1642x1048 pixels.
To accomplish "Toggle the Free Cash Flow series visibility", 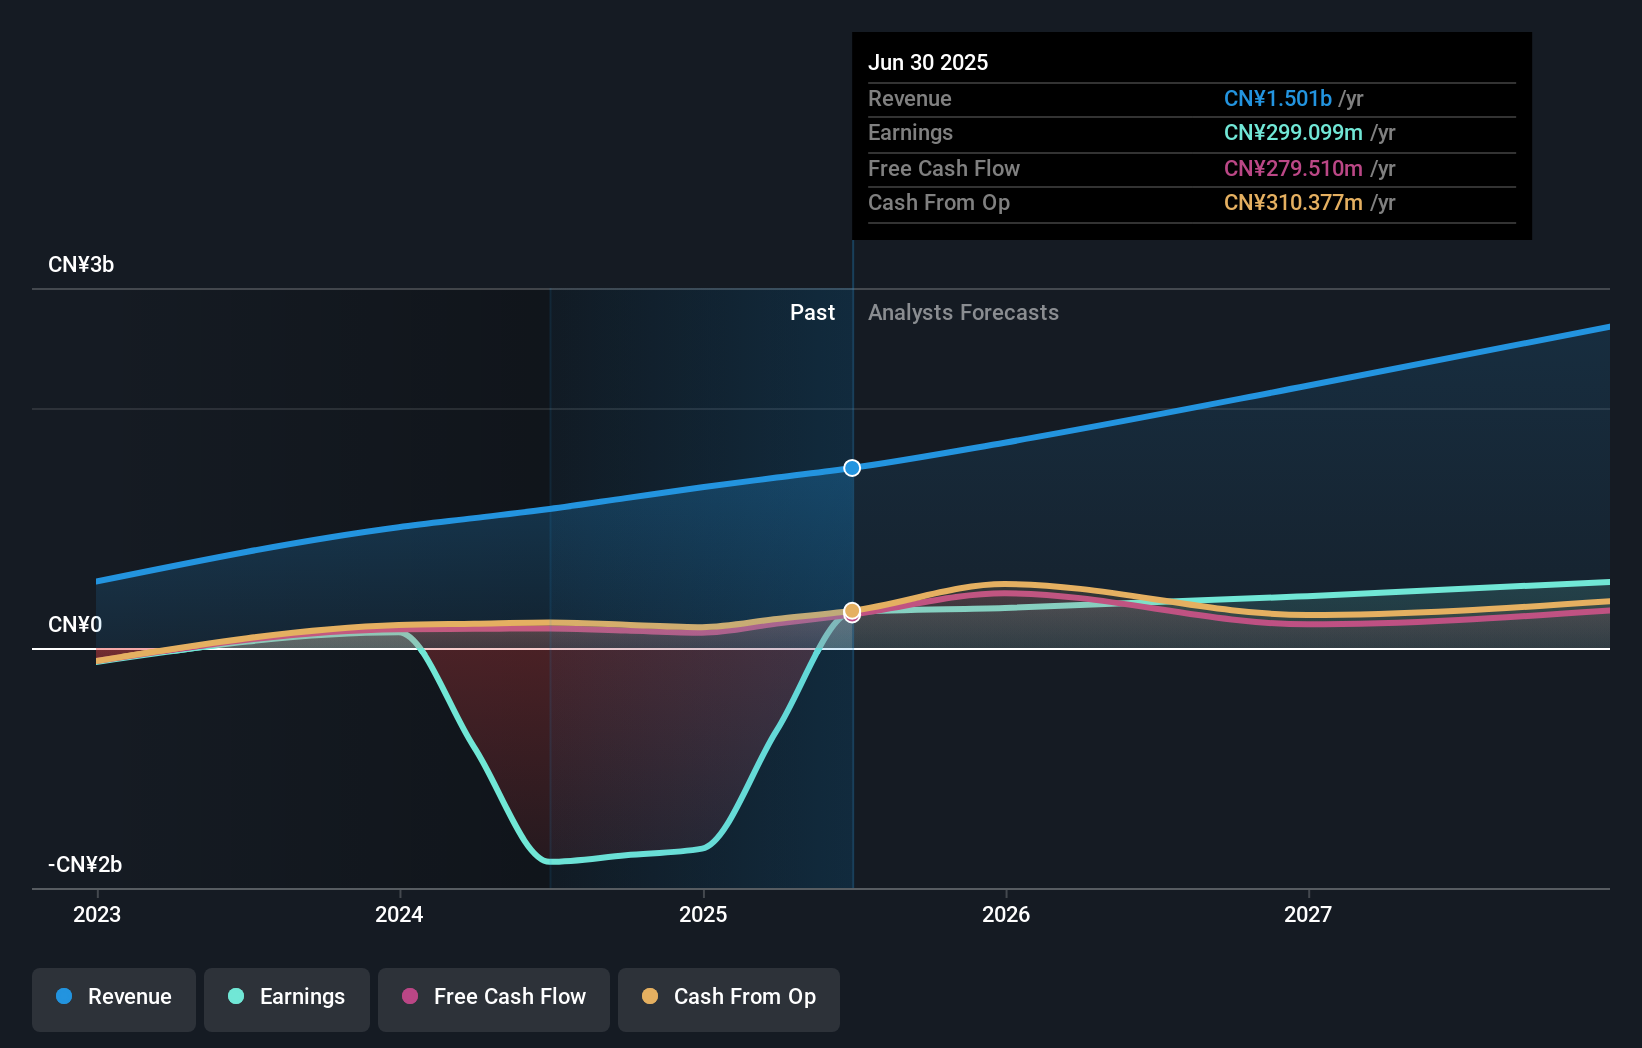I will [493, 997].
